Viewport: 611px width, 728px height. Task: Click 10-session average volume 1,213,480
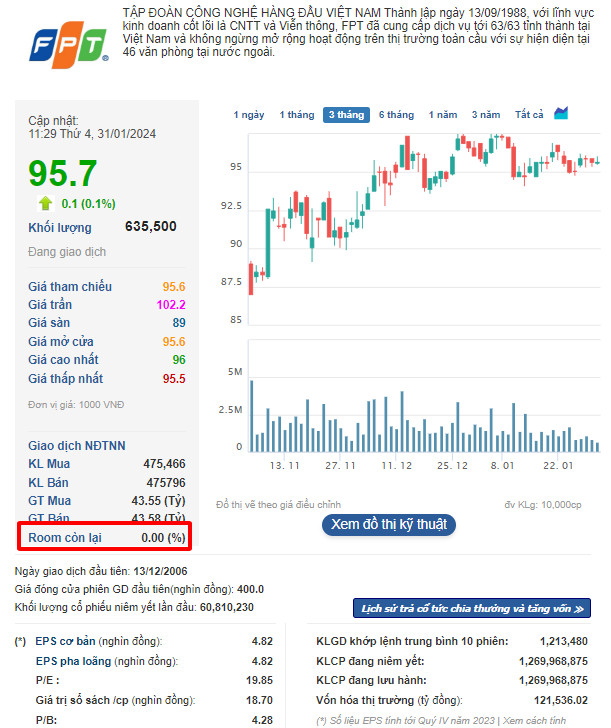click(x=564, y=641)
